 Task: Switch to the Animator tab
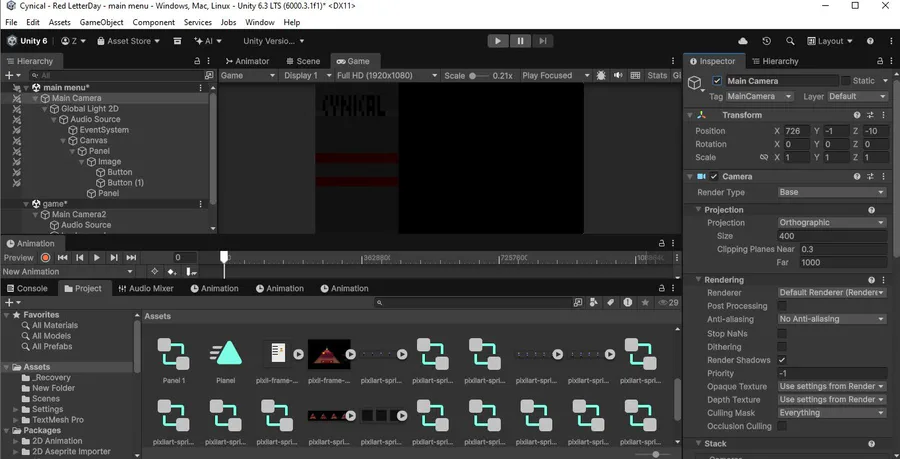(x=247, y=61)
